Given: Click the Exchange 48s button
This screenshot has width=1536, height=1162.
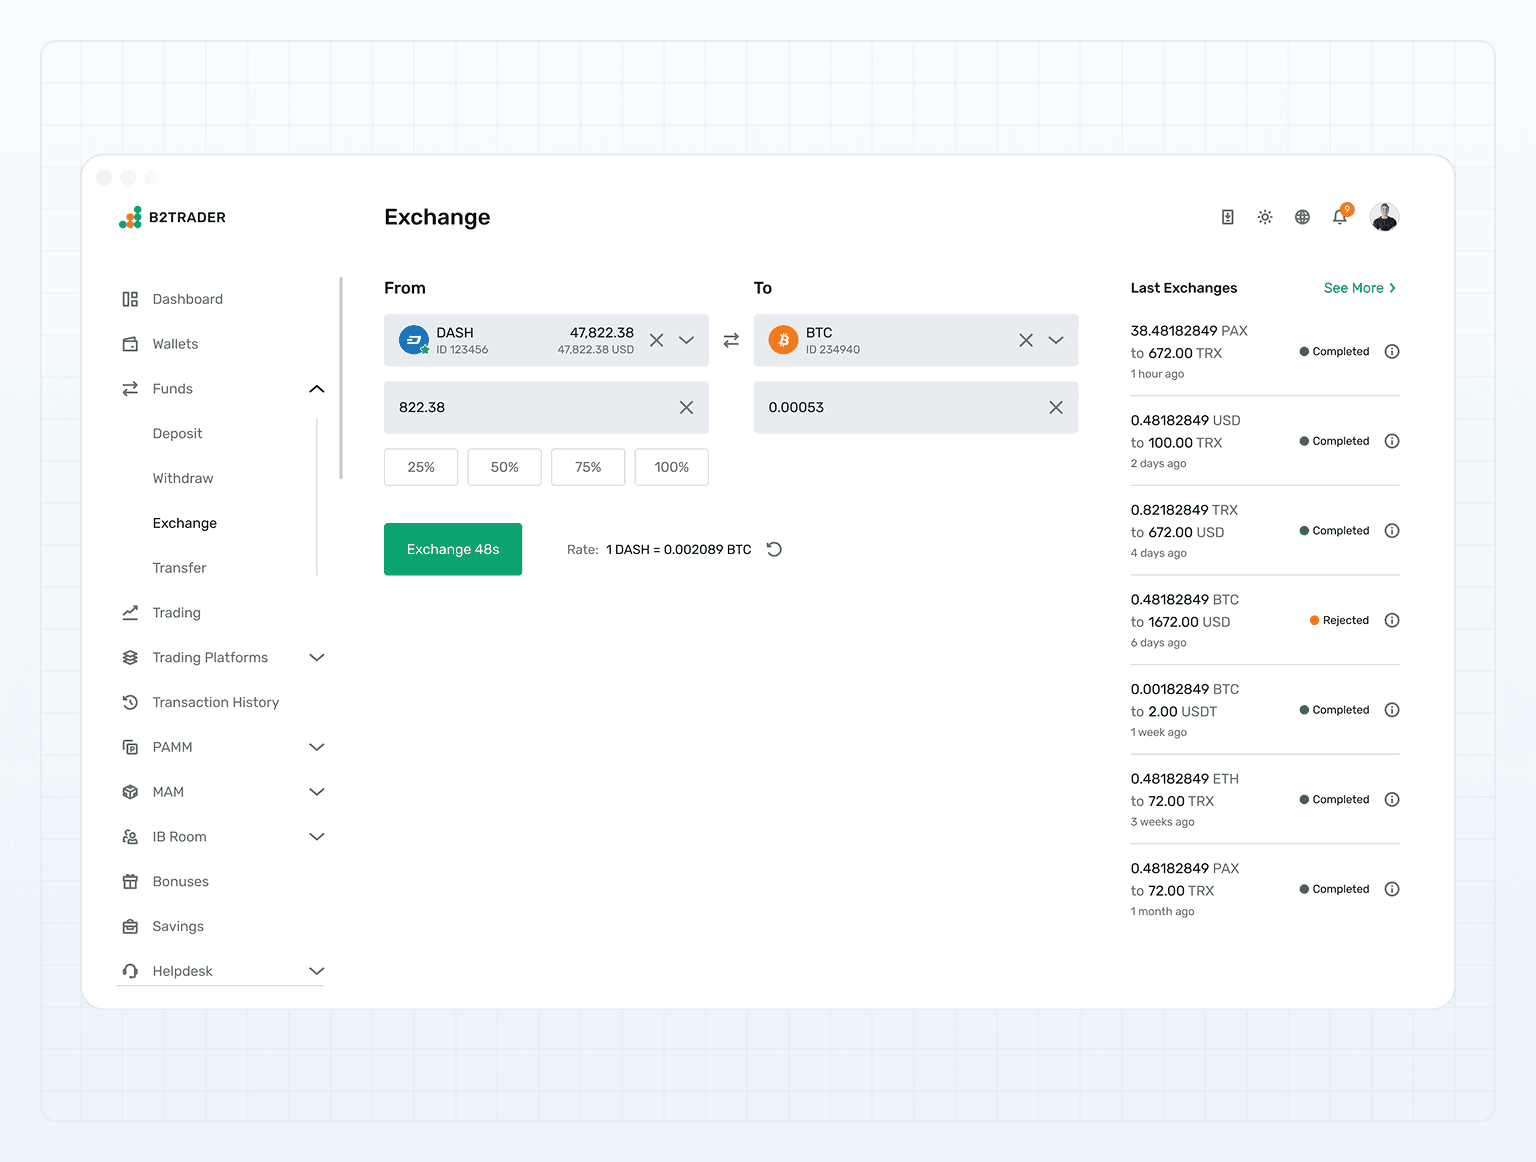Looking at the screenshot, I should pyautogui.click(x=453, y=549).
